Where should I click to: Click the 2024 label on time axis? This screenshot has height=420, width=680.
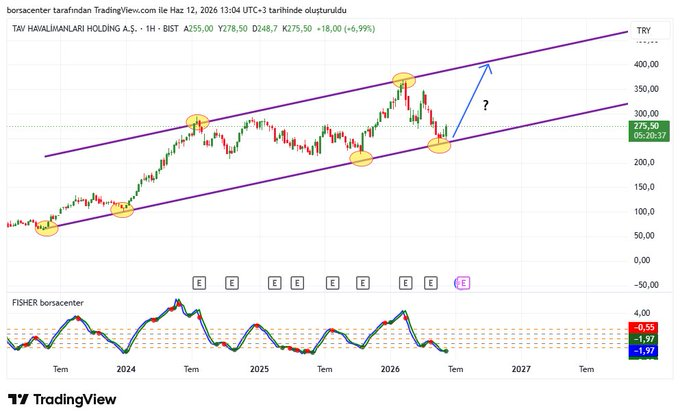coord(126,369)
